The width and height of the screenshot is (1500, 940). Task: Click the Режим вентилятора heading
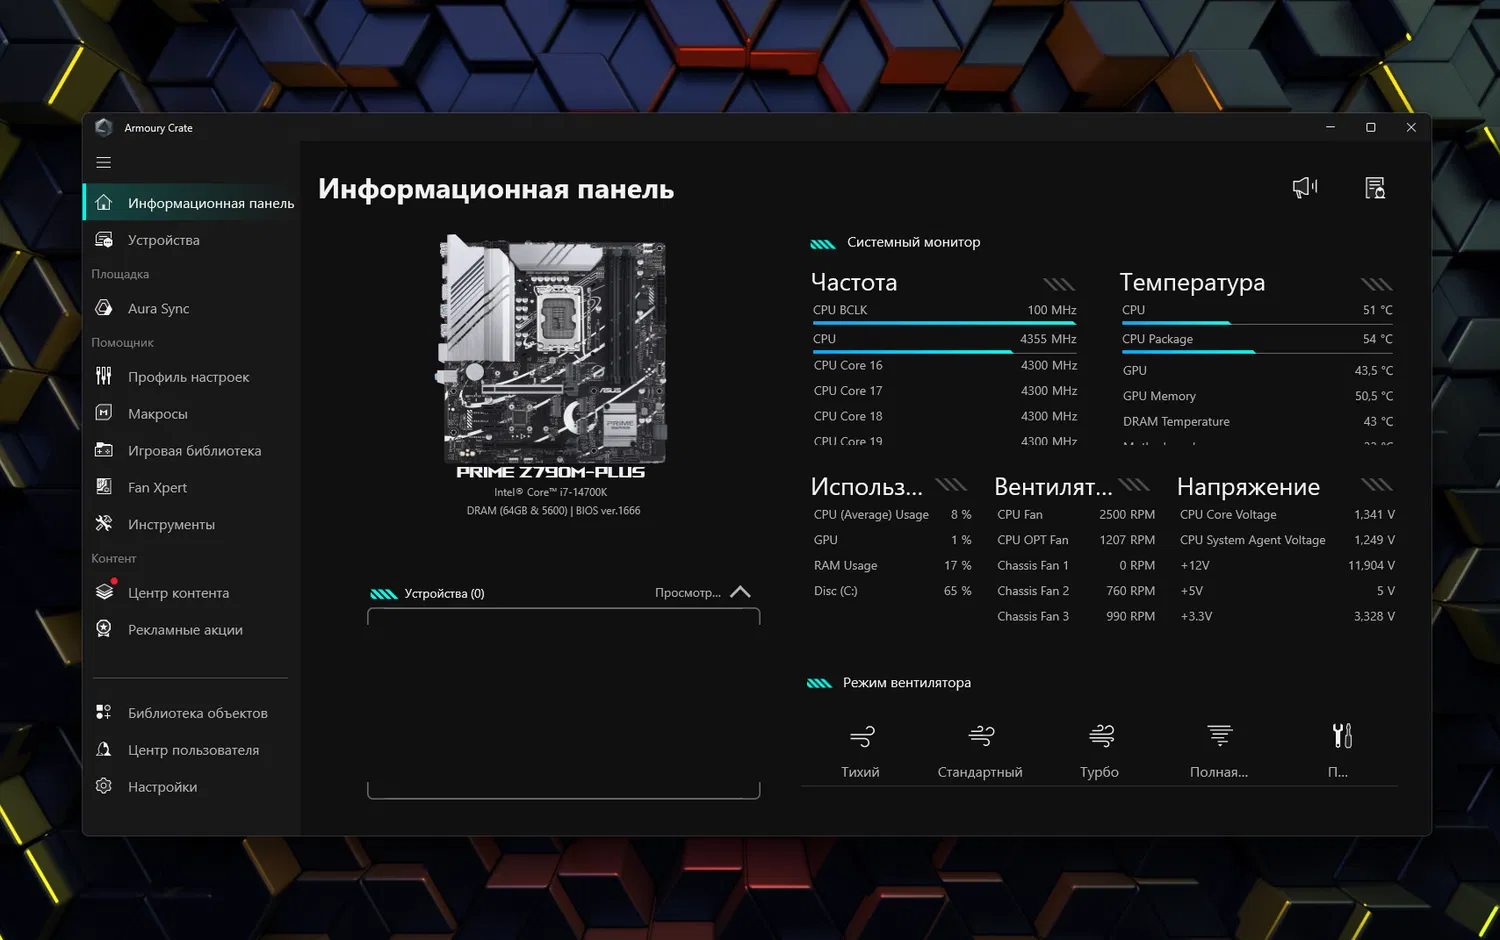coord(906,683)
